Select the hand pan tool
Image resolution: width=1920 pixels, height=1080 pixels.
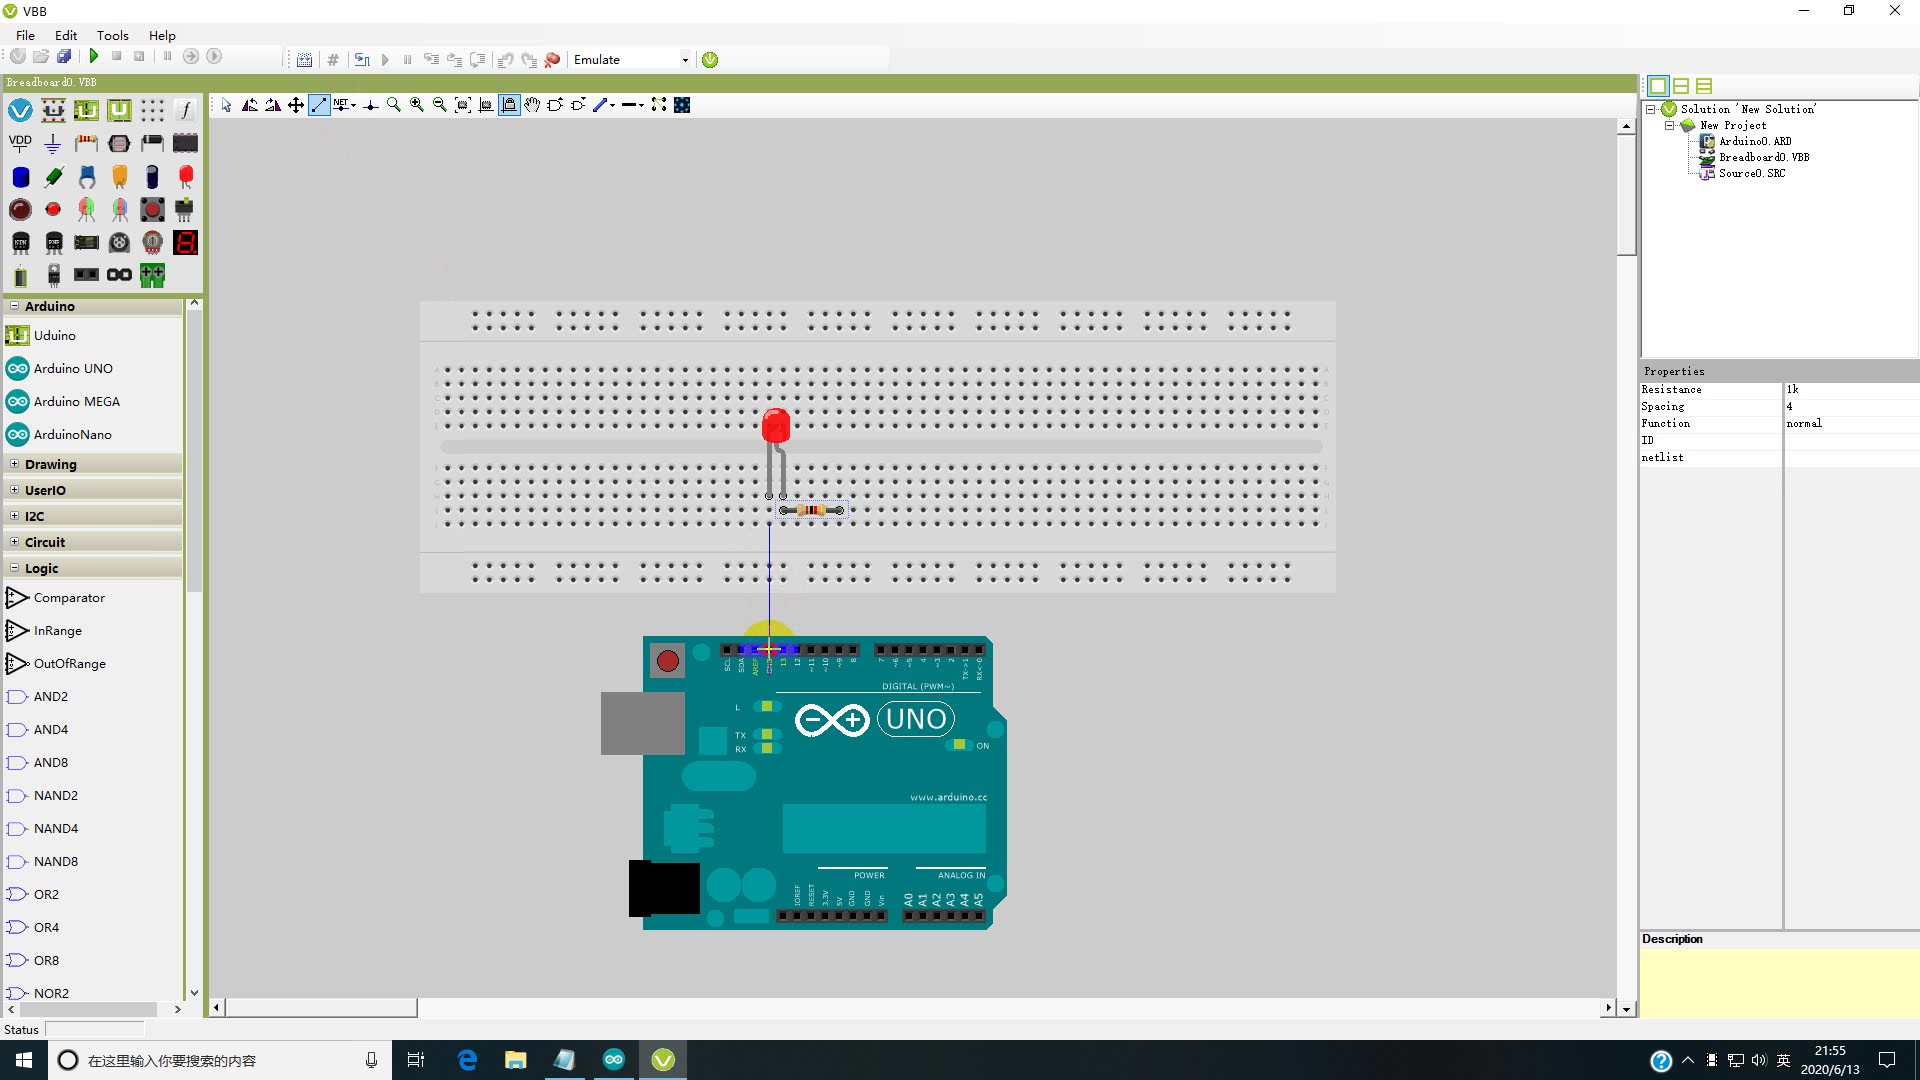click(532, 105)
